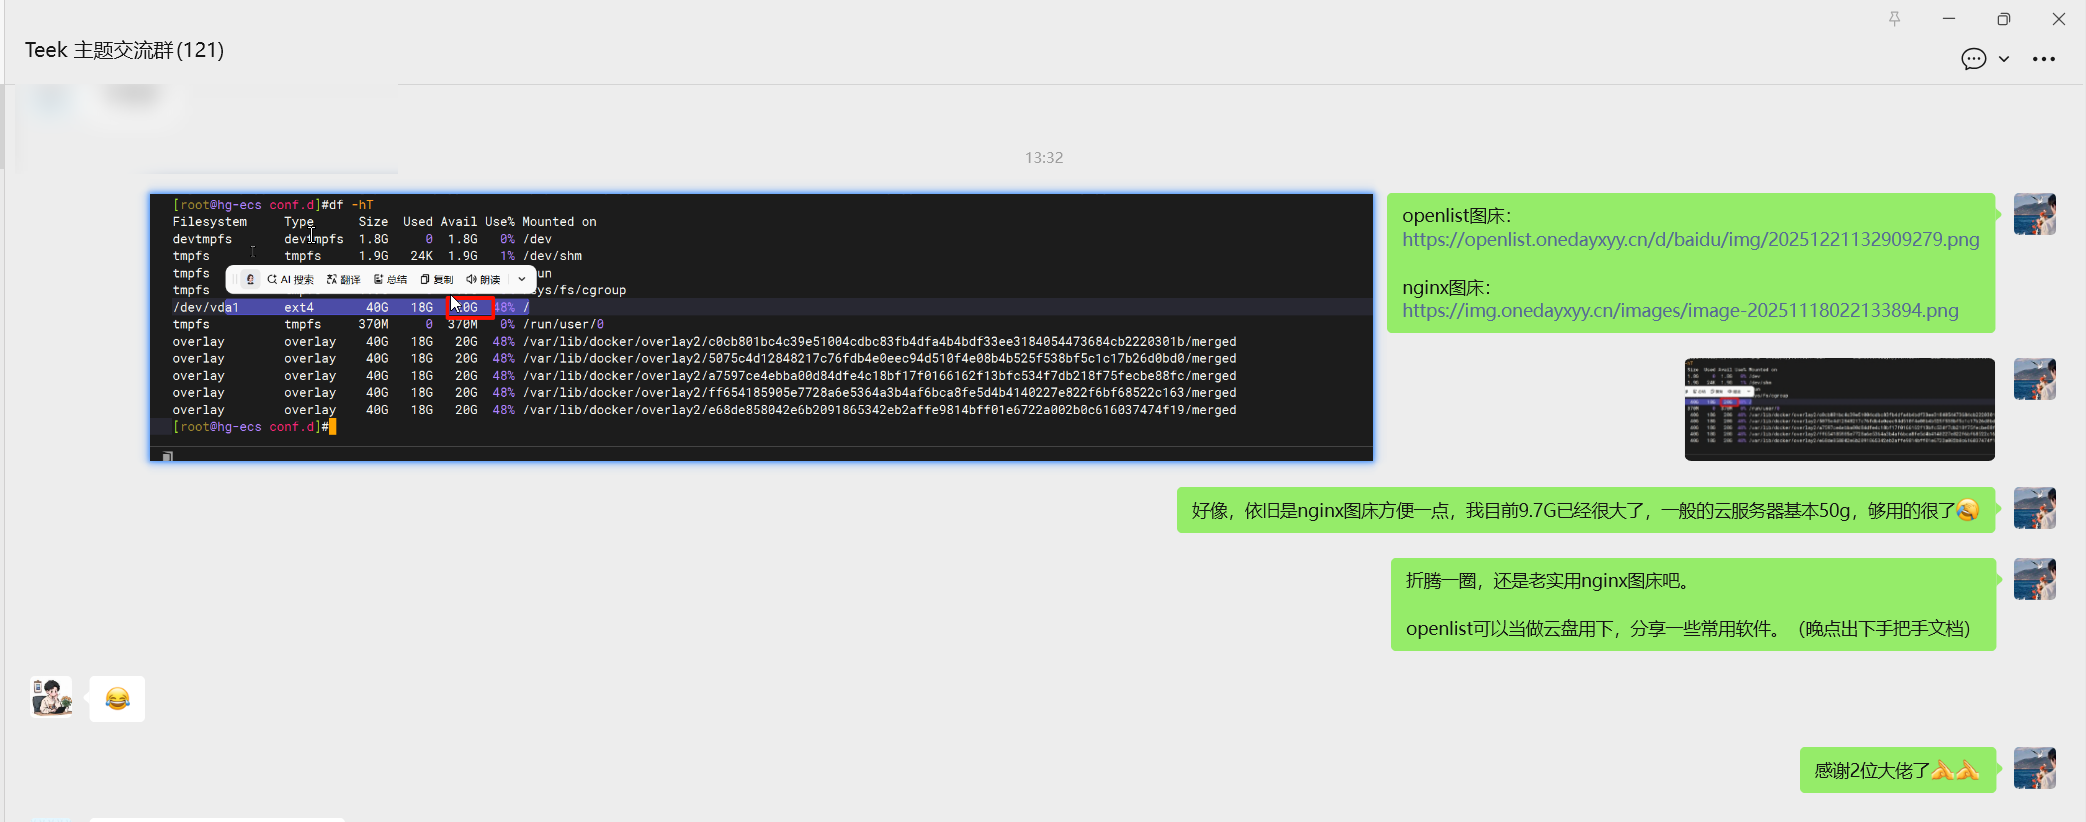Click 朗读 read-aloud speaker button
Viewport: 2086px width, 822px height.
483,280
